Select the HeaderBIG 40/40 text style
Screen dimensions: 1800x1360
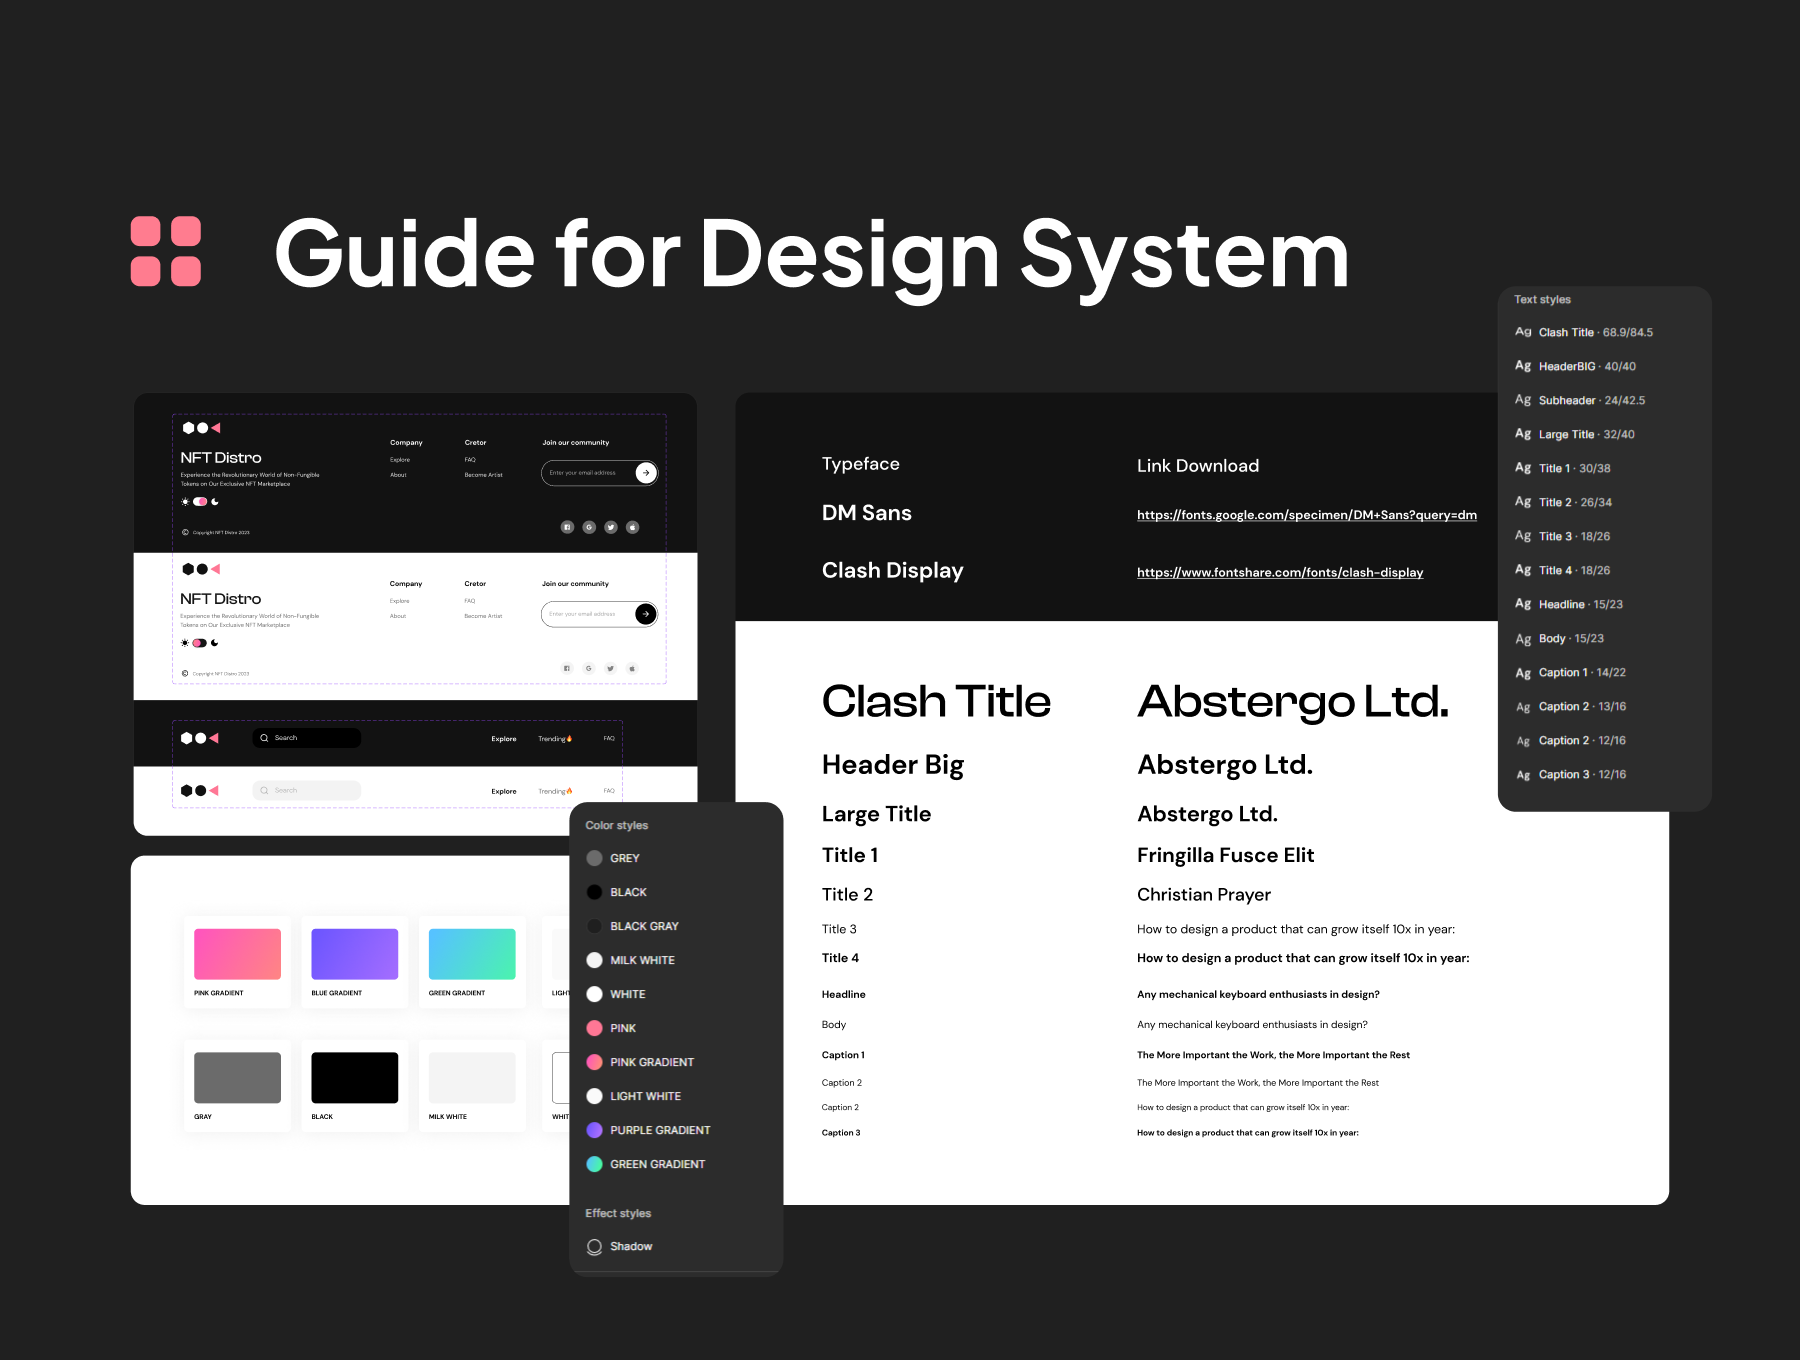coord(1586,366)
